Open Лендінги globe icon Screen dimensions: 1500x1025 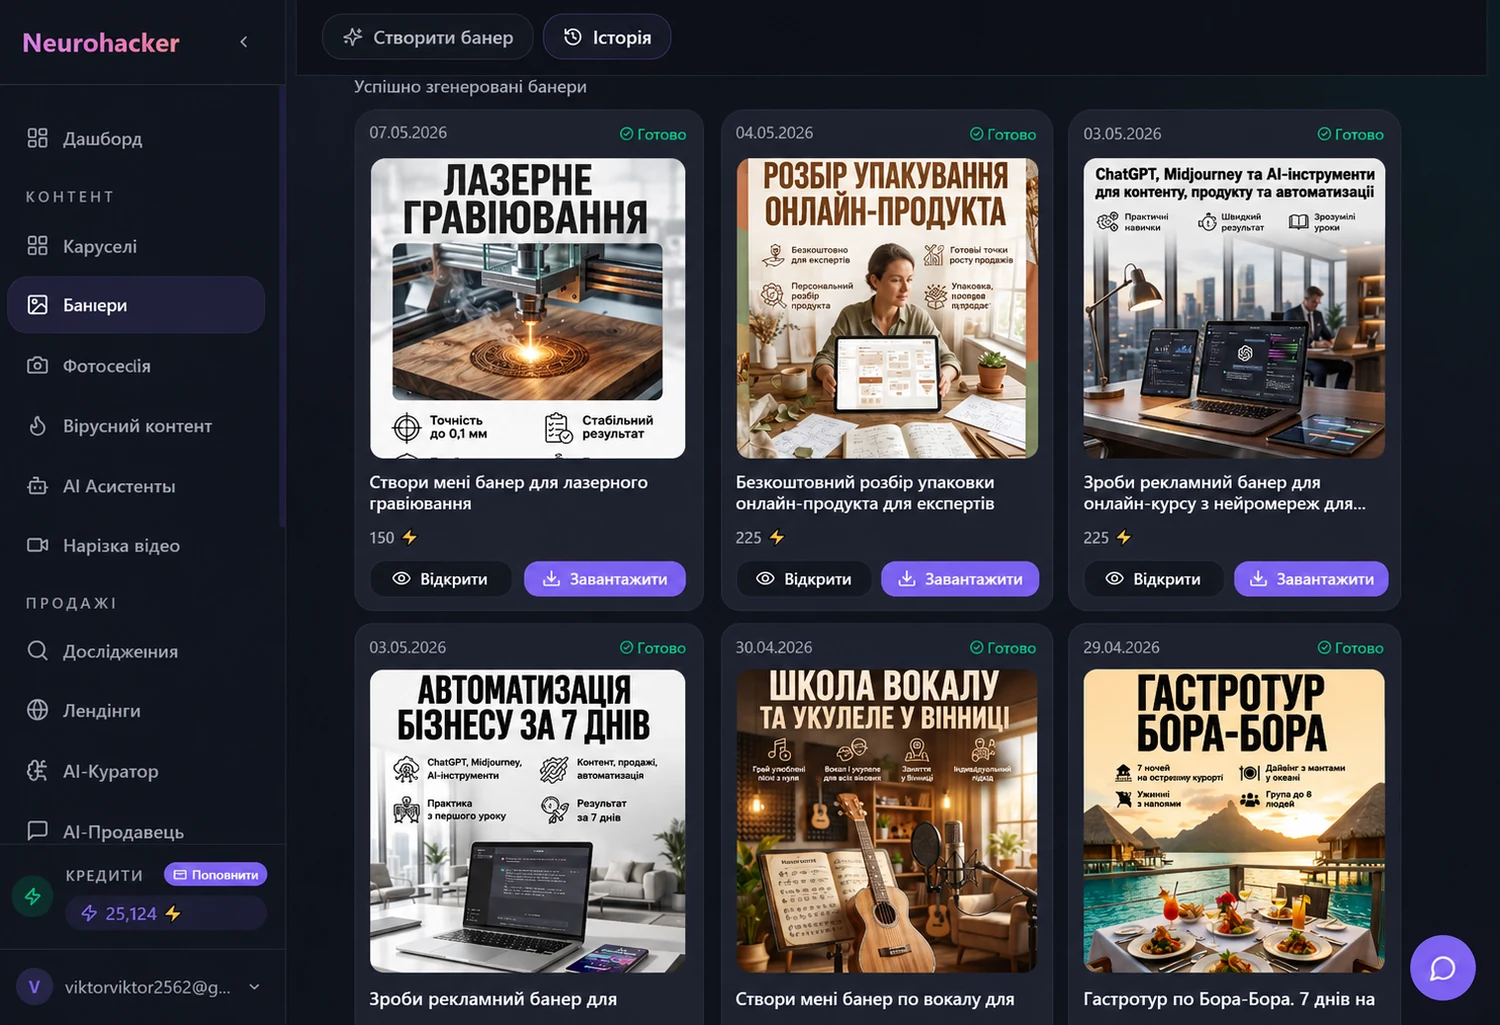click(x=37, y=710)
